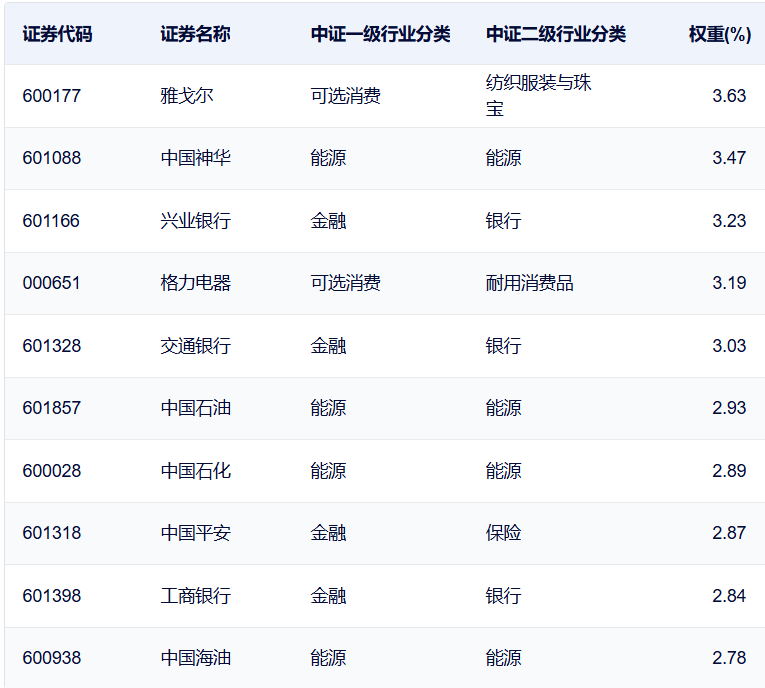The height and width of the screenshot is (688, 765).
Task: Click 金融 in the 中国平安 row
Action: point(328,533)
